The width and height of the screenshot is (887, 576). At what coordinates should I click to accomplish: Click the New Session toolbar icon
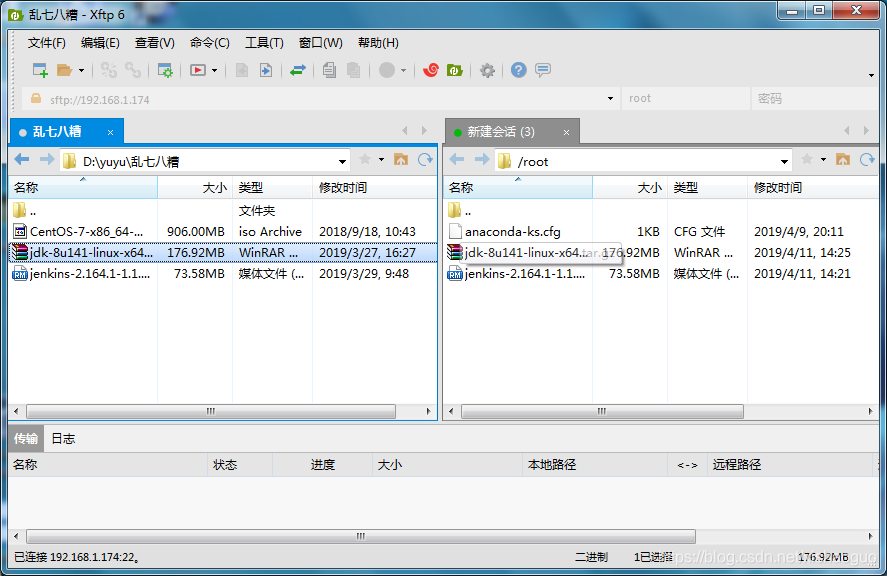coord(40,70)
